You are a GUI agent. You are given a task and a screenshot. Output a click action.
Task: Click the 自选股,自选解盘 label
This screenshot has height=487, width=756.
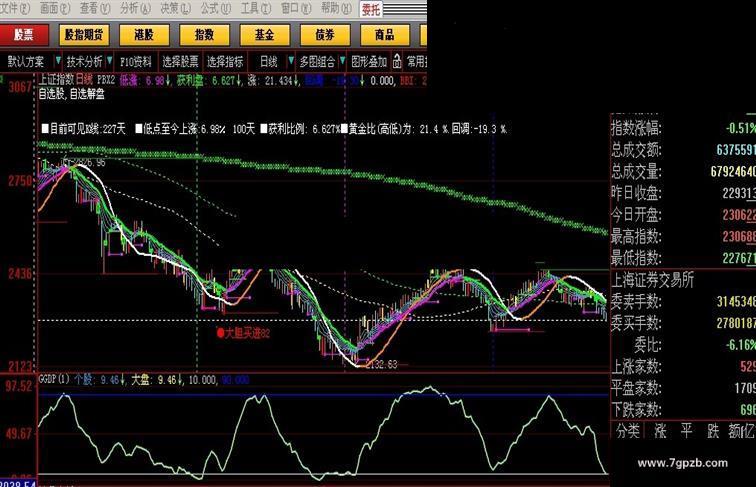pos(72,94)
